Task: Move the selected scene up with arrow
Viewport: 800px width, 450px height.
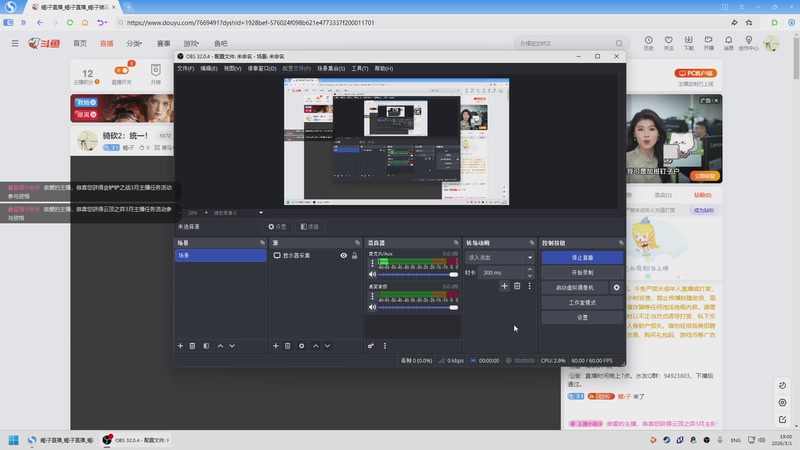Action: [x=219, y=346]
